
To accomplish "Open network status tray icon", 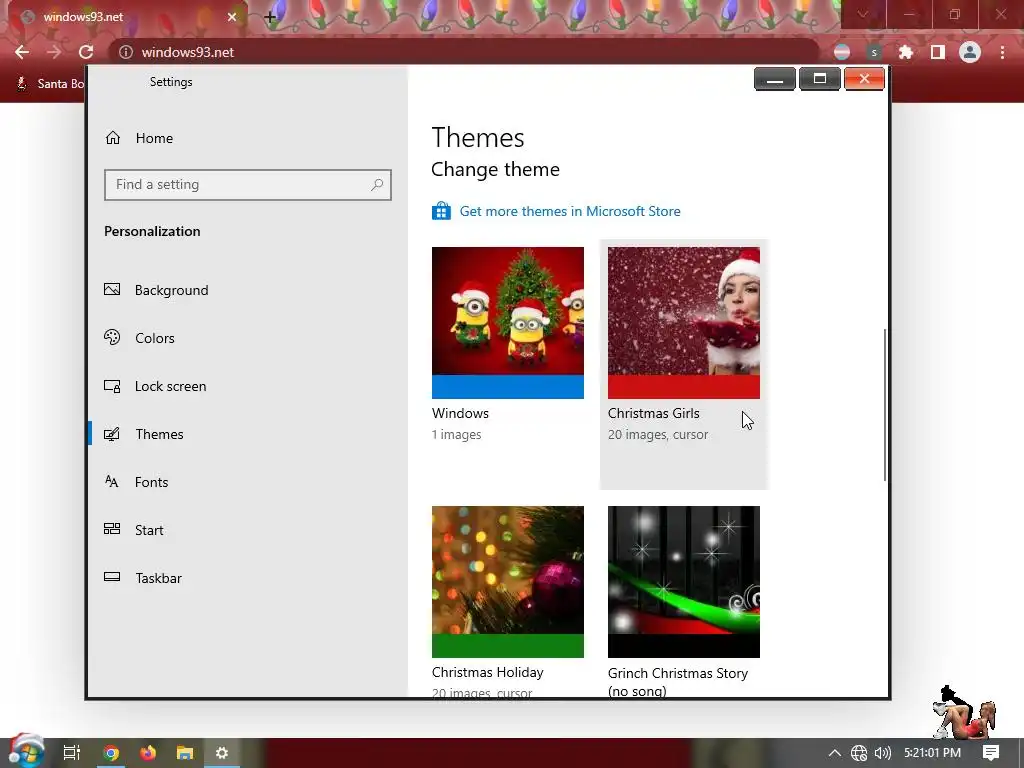I will [x=859, y=753].
